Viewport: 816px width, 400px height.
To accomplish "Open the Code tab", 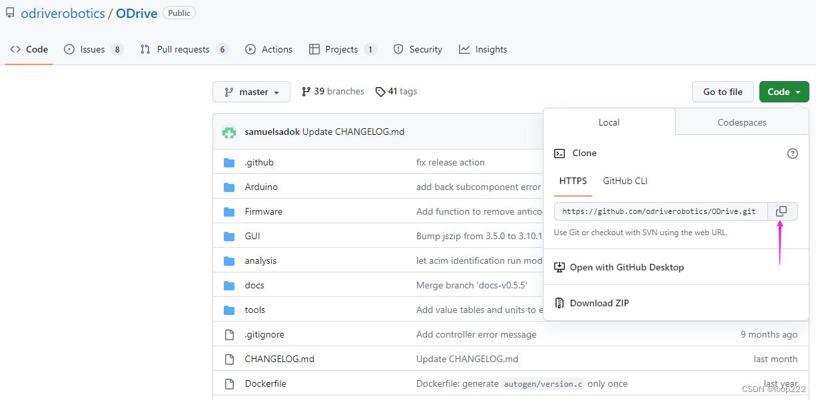I will (29, 49).
